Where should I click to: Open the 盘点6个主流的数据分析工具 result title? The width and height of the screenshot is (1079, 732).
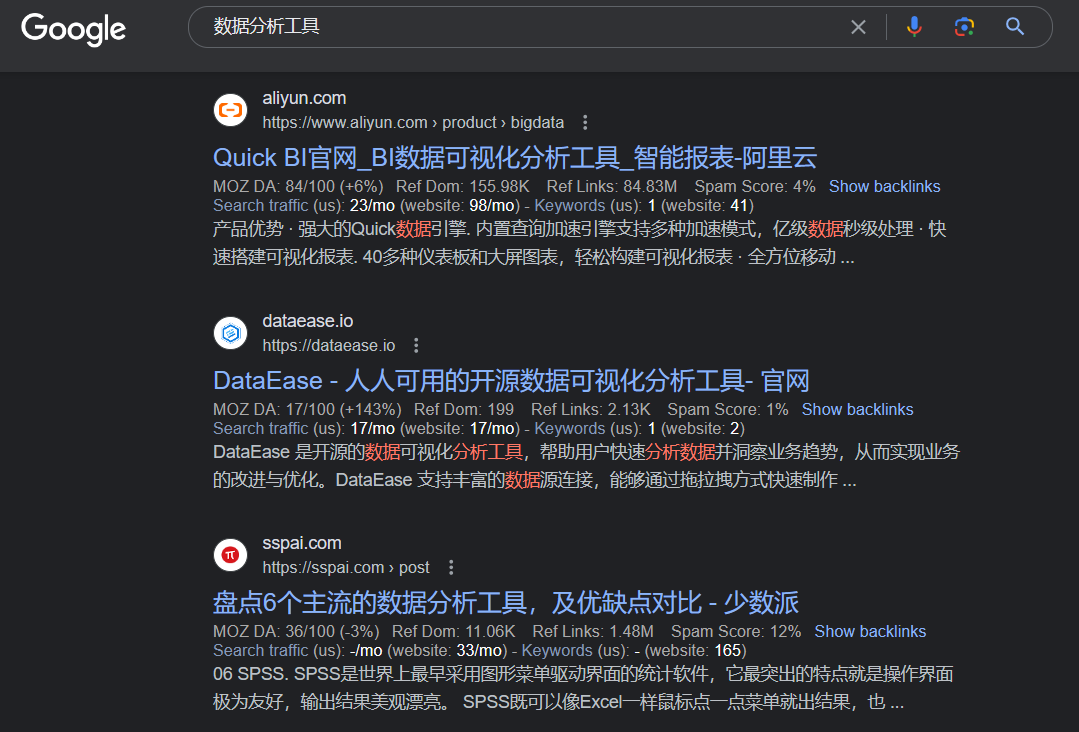point(506,603)
